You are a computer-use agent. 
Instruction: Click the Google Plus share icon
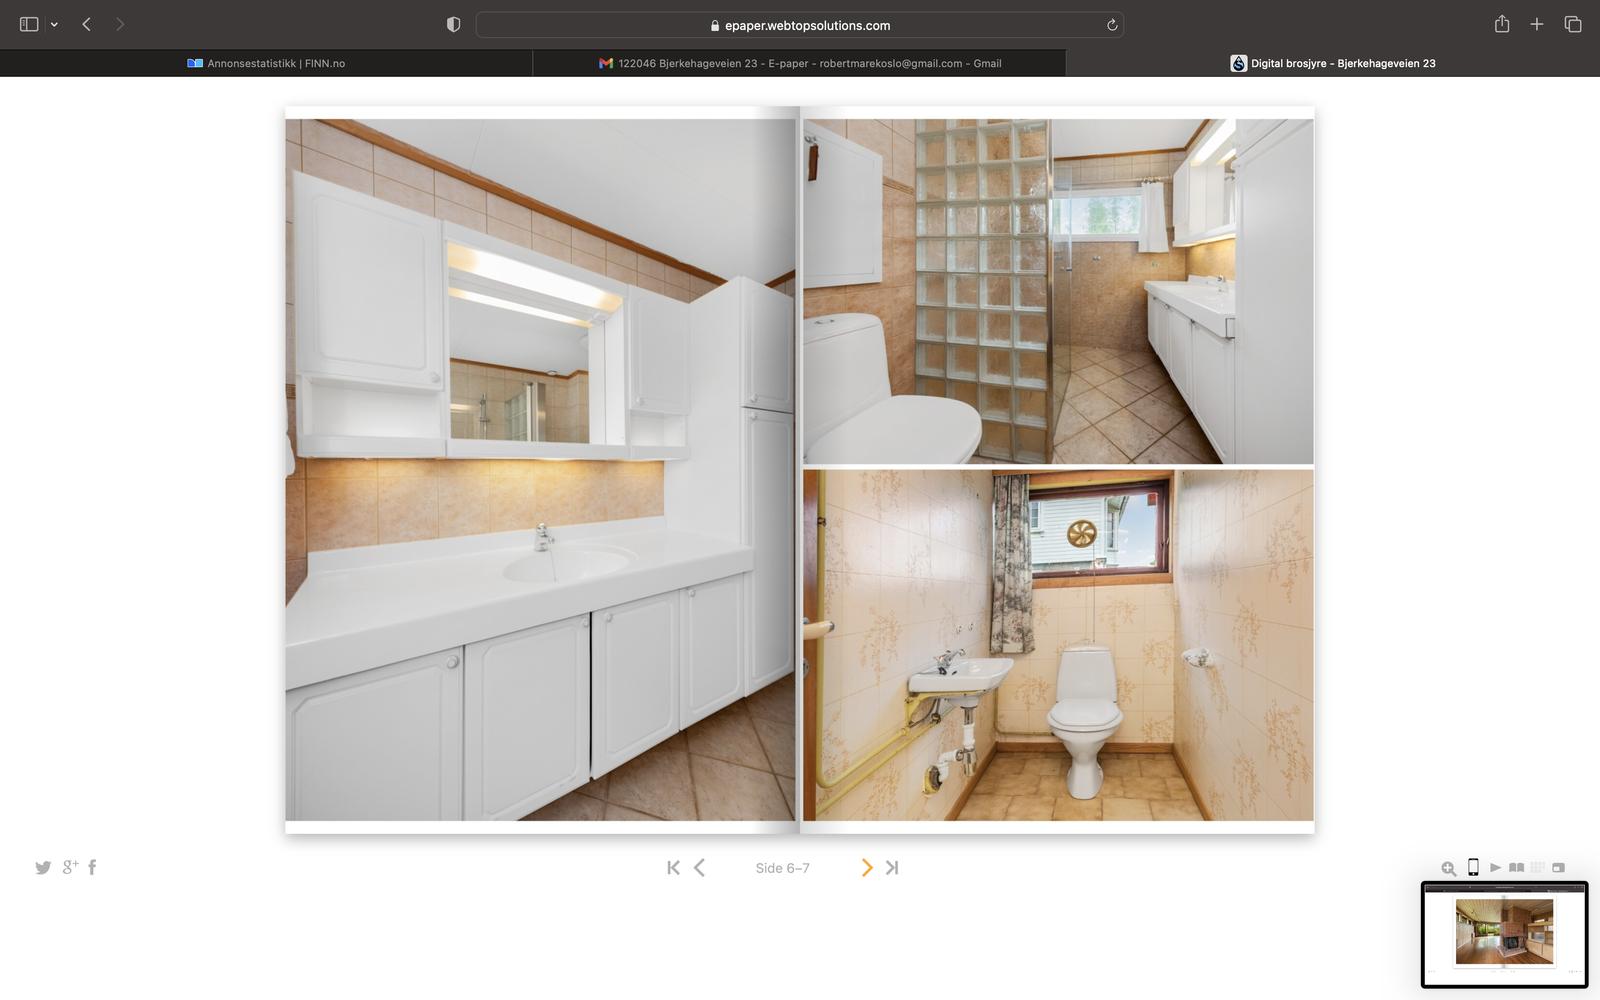pos(70,867)
